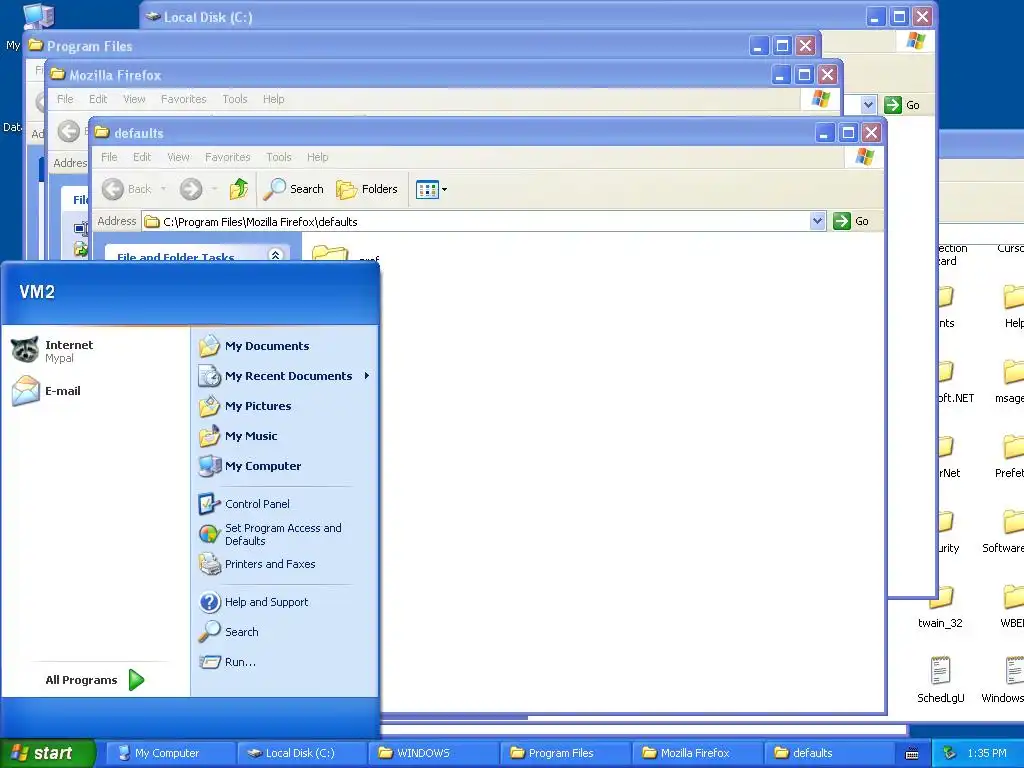Open Edit menu in defaults window
The image size is (1024, 768).
click(142, 157)
